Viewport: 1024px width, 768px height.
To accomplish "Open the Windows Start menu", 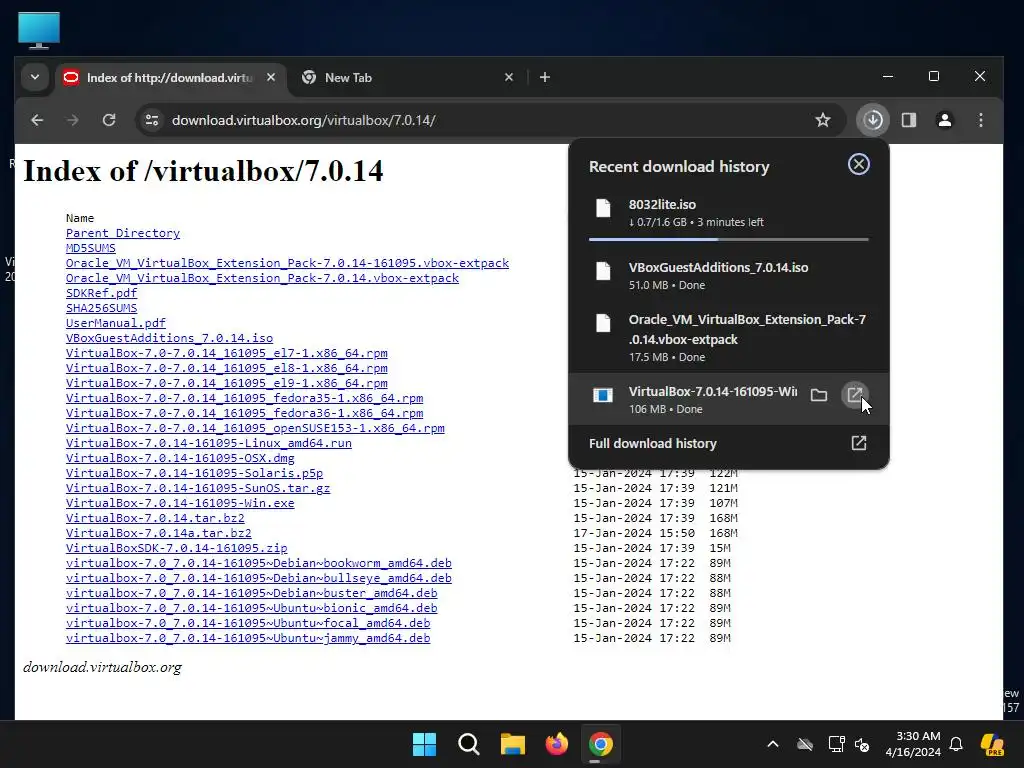I will pyautogui.click(x=424, y=744).
